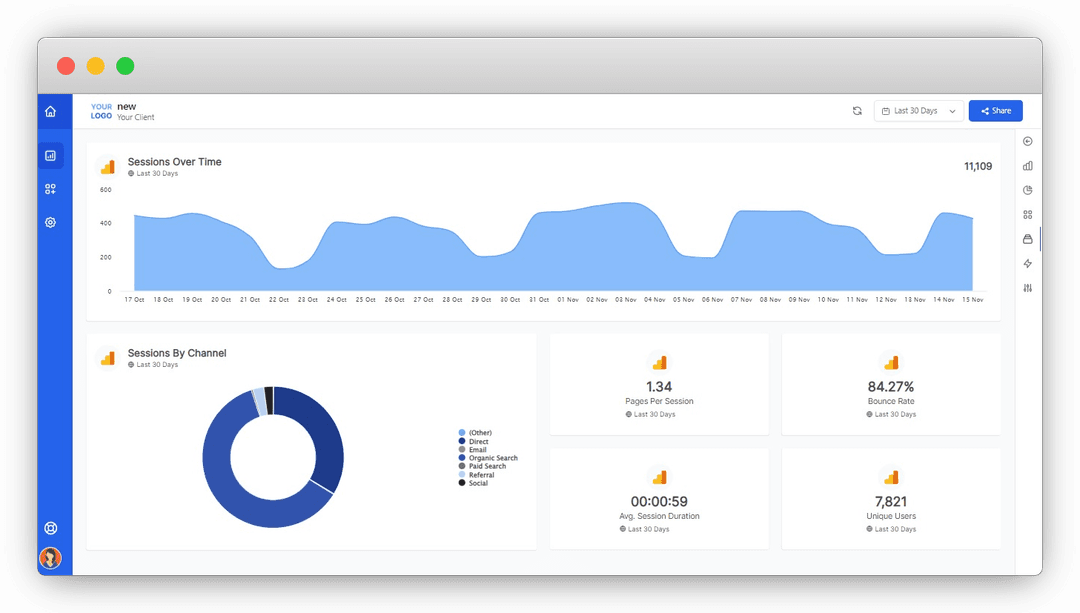This screenshot has height=613, width=1080.
Task: Select the grid widget icon in right panel
Action: pyautogui.click(x=1028, y=215)
